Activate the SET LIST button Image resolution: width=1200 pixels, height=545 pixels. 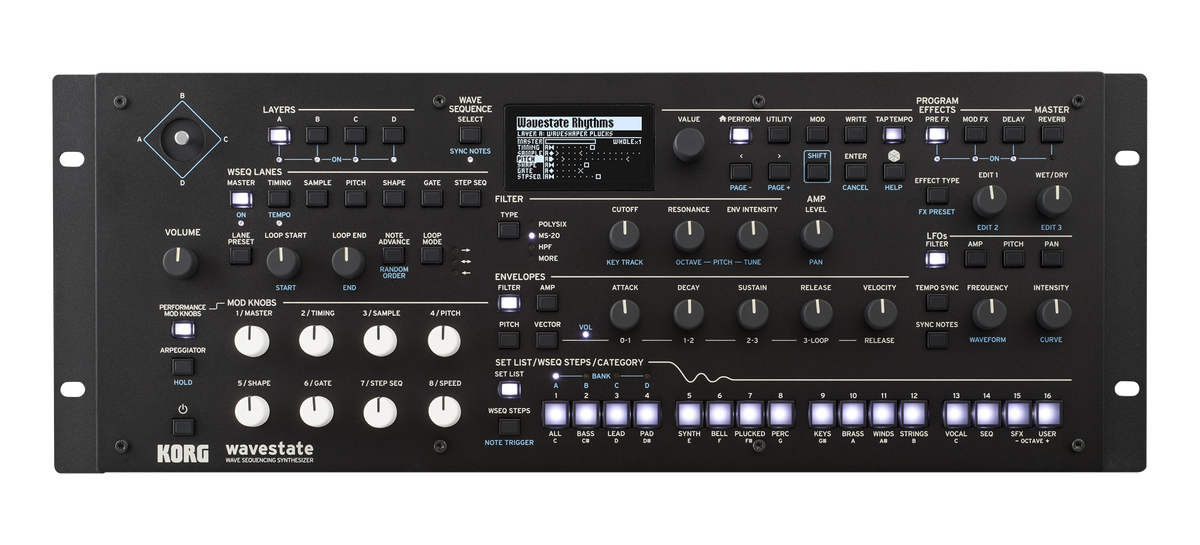click(x=508, y=389)
